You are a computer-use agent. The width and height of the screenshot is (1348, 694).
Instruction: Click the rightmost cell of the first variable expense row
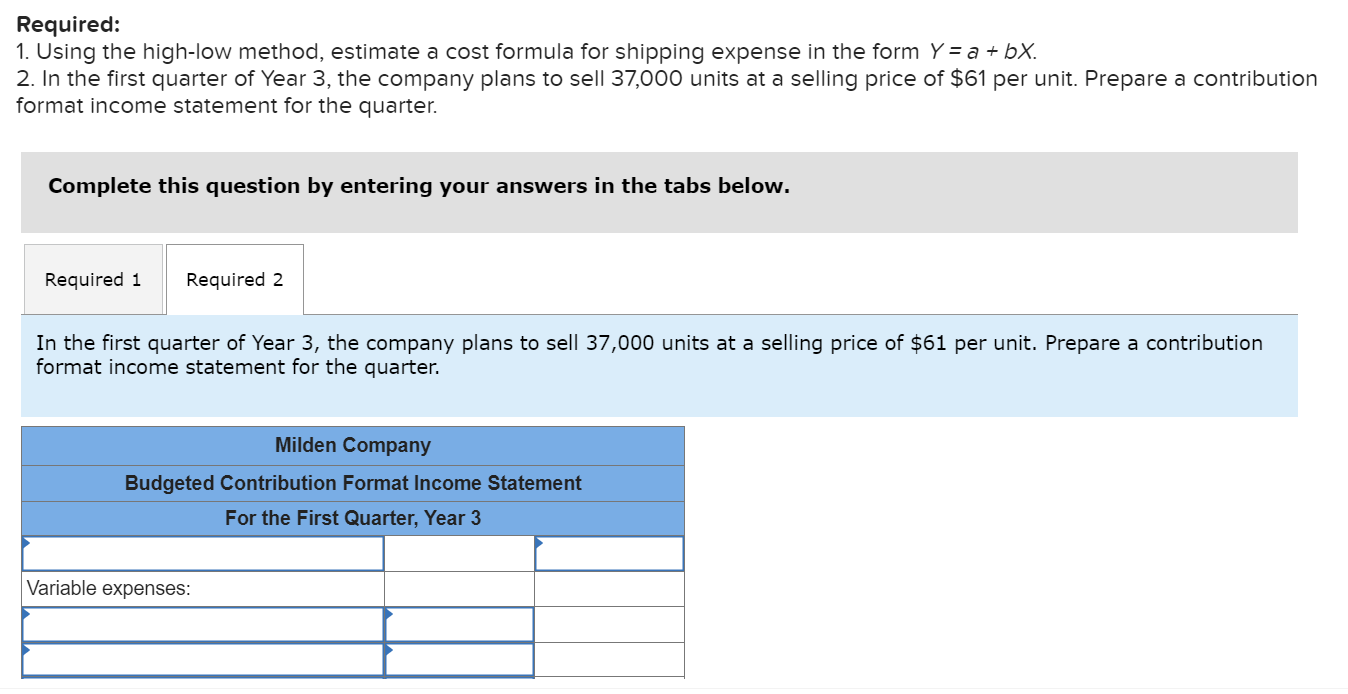click(608, 624)
